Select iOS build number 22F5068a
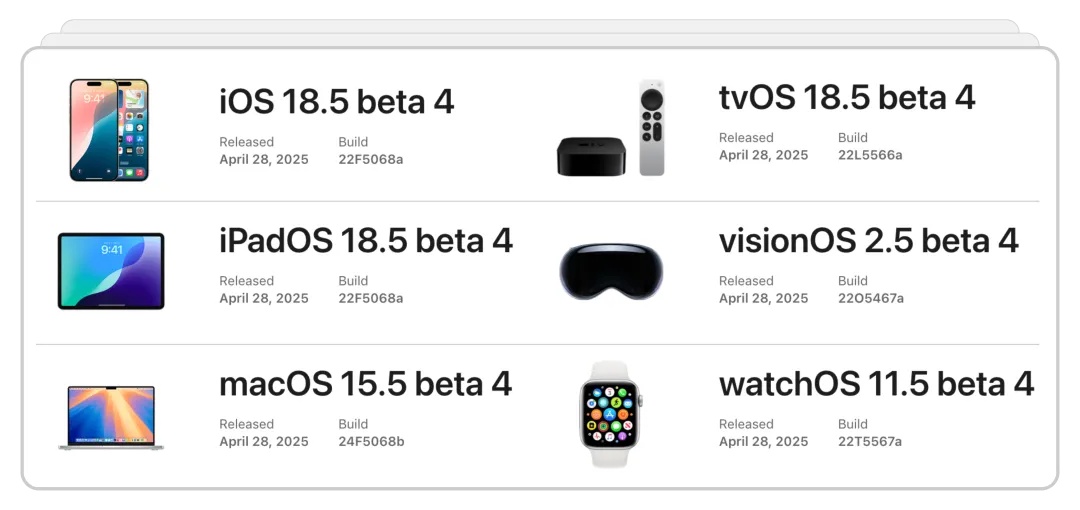Image resolution: width=1080 pixels, height=510 pixels. 371,160
